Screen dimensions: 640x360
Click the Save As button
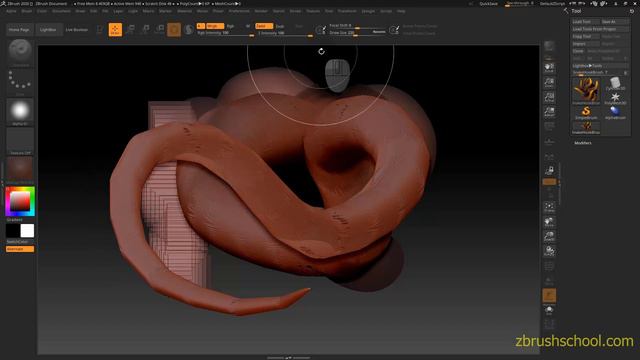point(615,22)
